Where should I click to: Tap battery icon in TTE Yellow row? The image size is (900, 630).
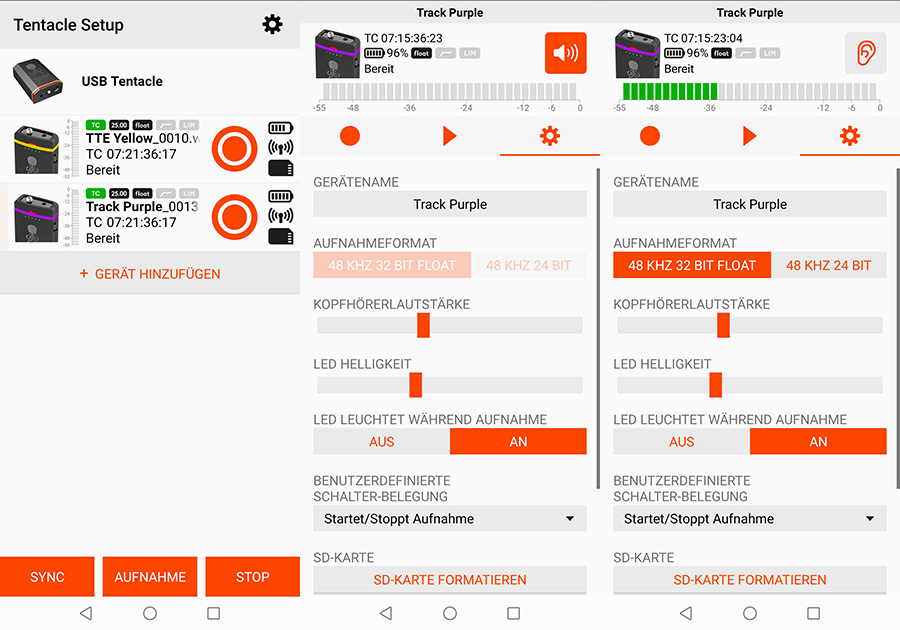(x=280, y=128)
